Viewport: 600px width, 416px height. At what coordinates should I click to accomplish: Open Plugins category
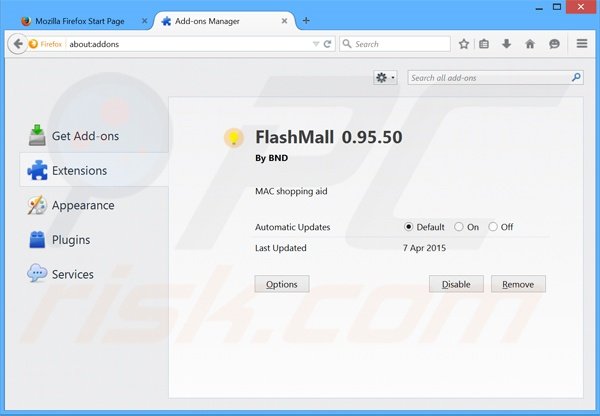(94, 240)
